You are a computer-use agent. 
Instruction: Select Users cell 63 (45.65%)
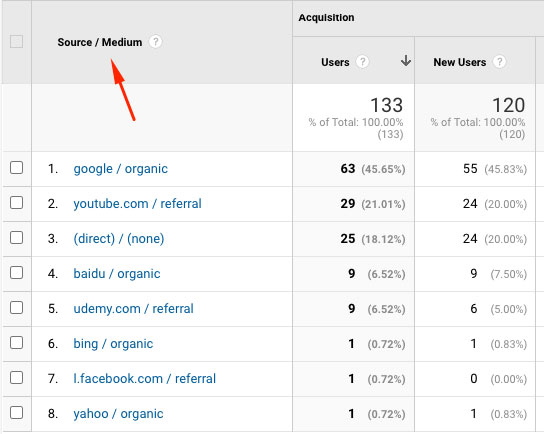click(373, 169)
